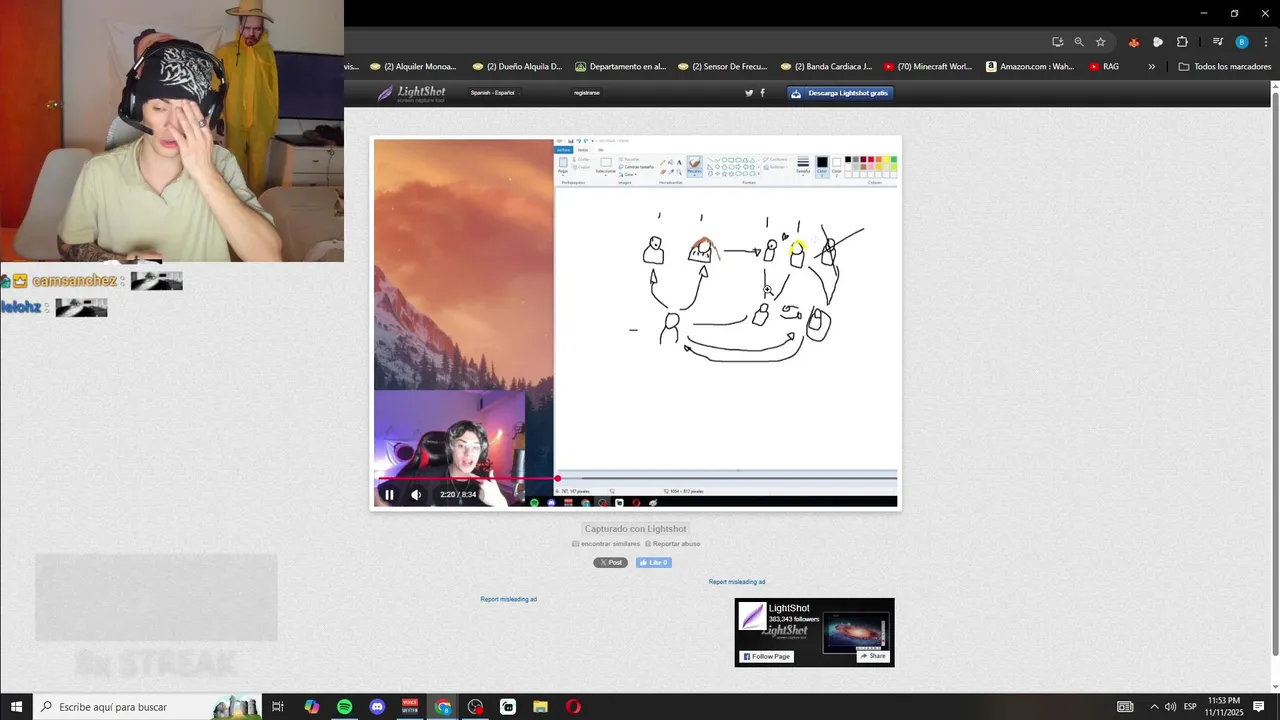Click the install app icon in address bar
1280x720 pixels.
coord(1057,42)
